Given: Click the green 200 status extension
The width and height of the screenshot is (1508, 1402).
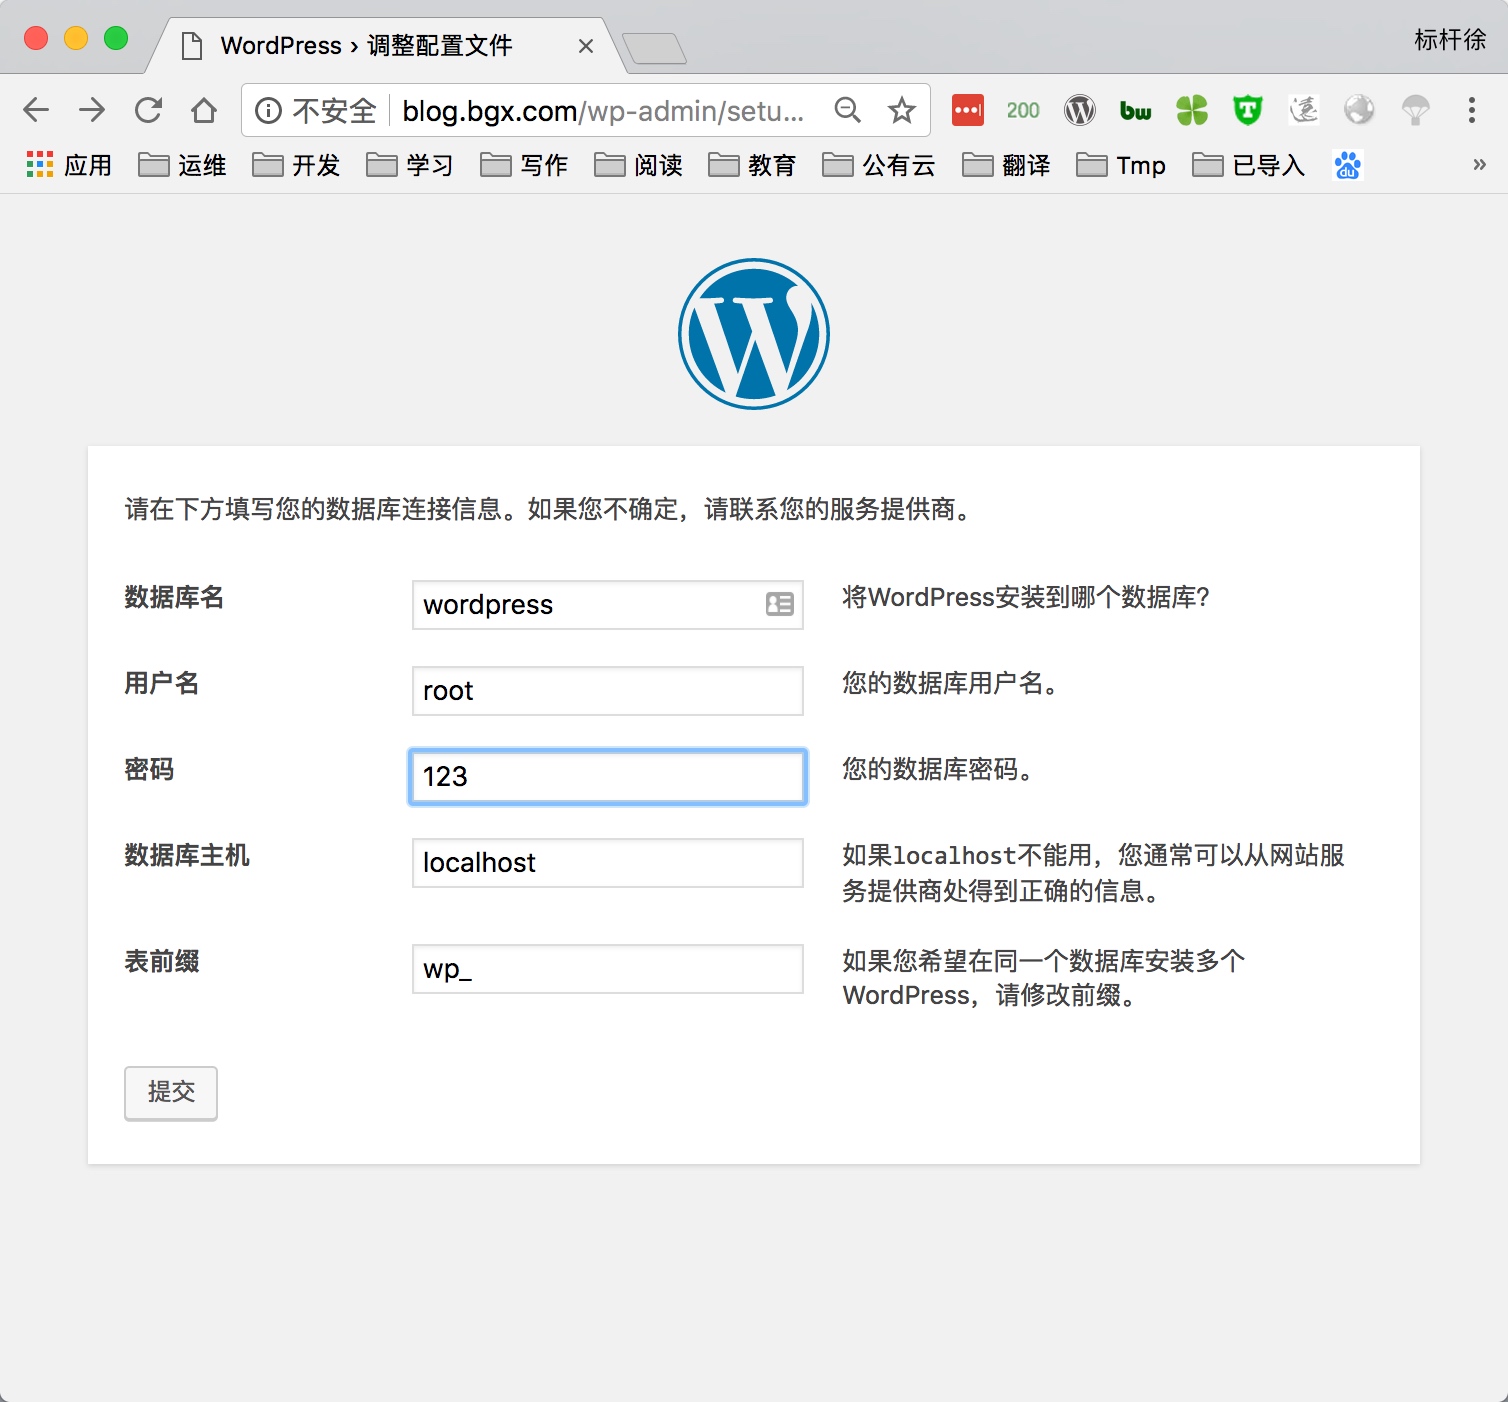Looking at the screenshot, I should coord(1023,110).
